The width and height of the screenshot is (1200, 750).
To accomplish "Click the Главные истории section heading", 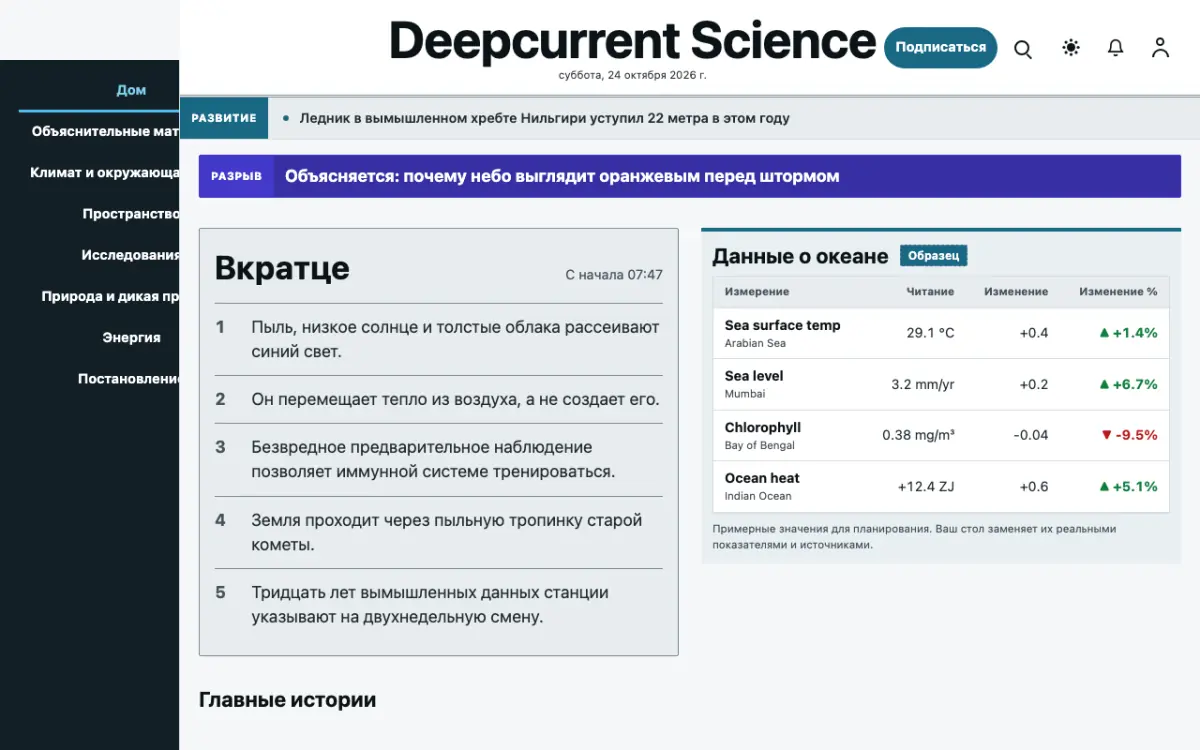I will point(288,700).
